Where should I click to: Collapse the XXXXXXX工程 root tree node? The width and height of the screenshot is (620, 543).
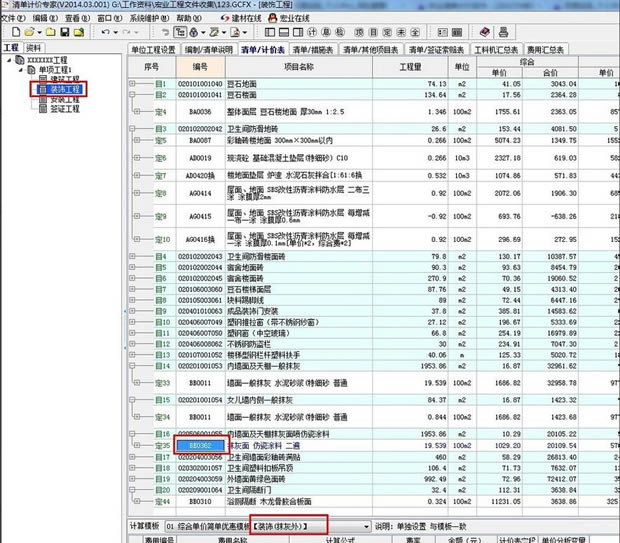(x=9, y=60)
